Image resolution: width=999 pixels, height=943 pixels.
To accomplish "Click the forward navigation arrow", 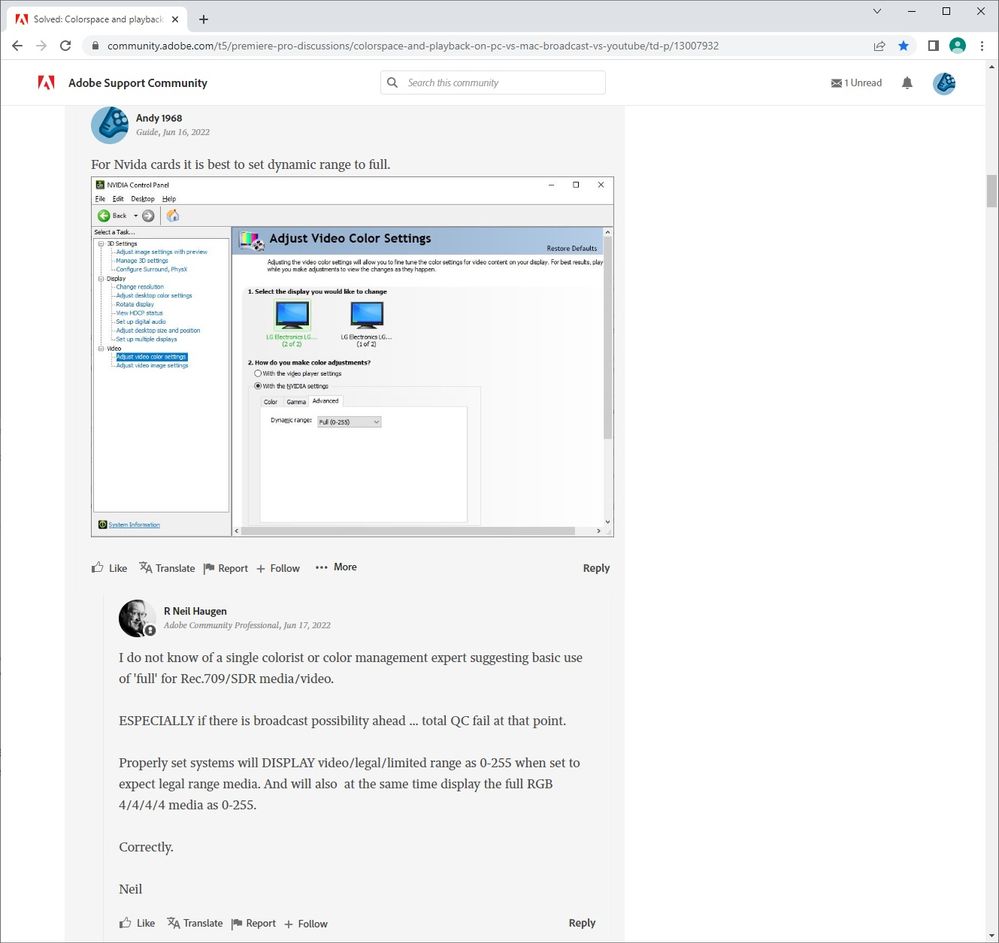I will (x=41, y=46).
